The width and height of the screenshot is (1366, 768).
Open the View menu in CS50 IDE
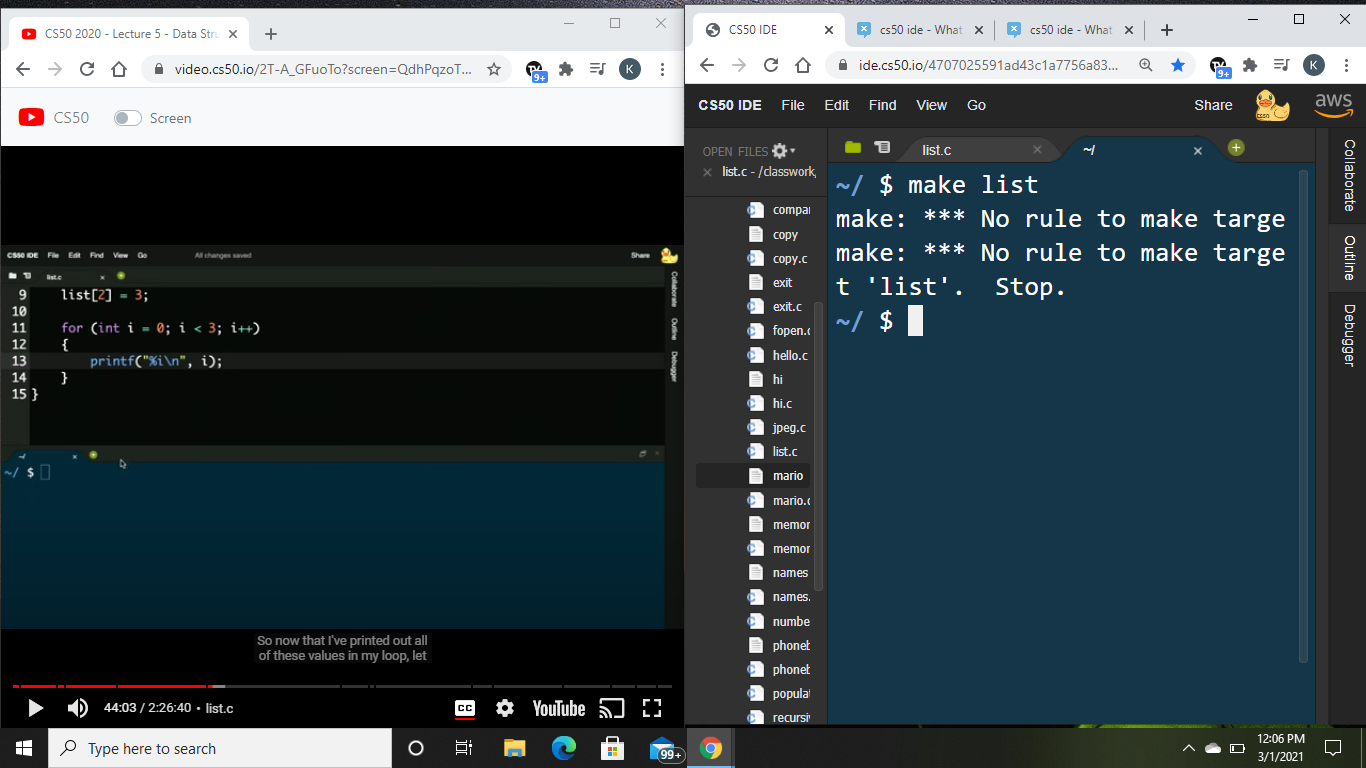(x=931, y=105)
